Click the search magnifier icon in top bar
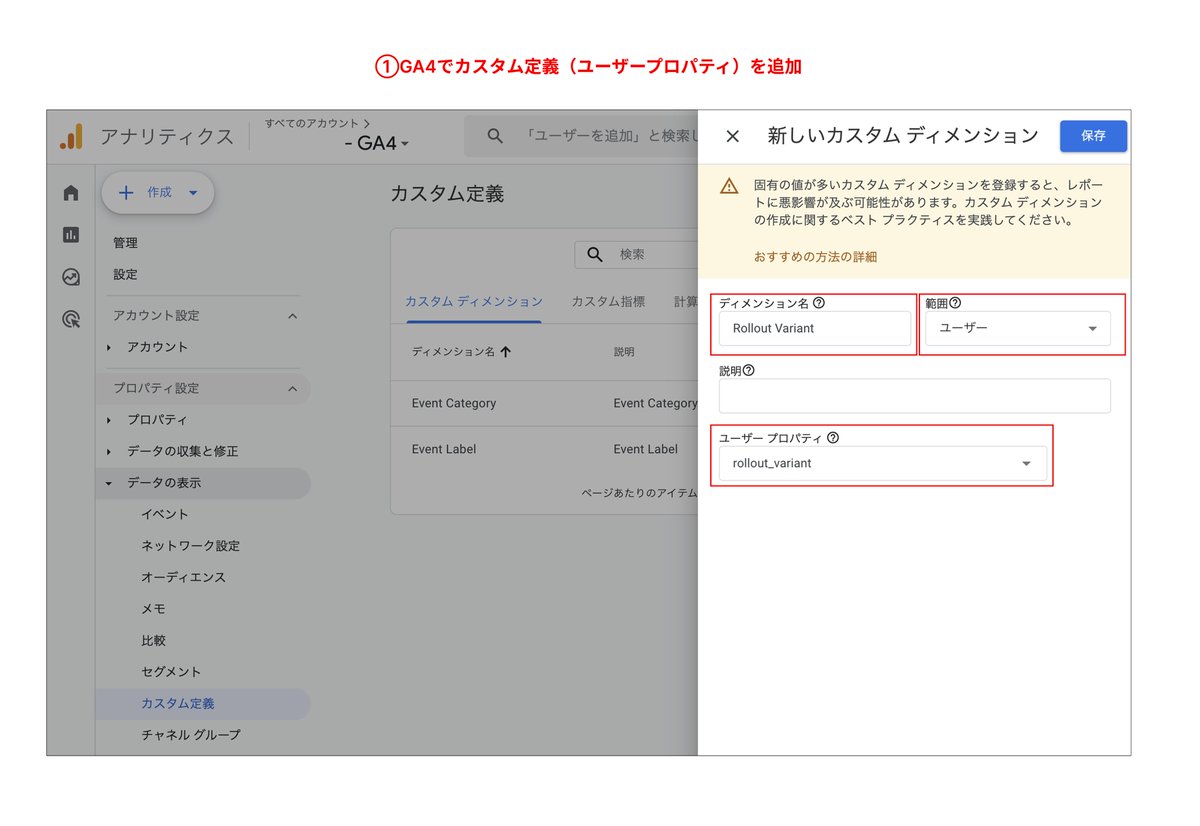 (x=494, y=136)
